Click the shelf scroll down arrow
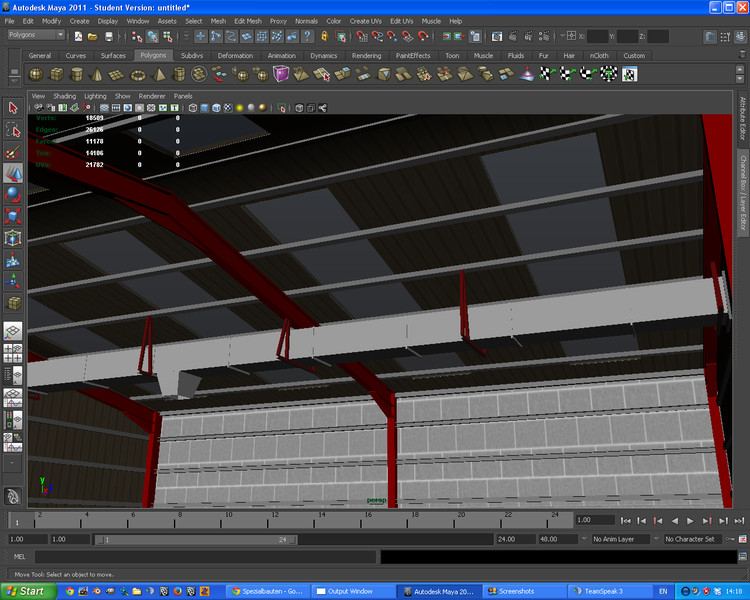The height and width of the screenshot is (600, 750). click(x=740, y=79)
